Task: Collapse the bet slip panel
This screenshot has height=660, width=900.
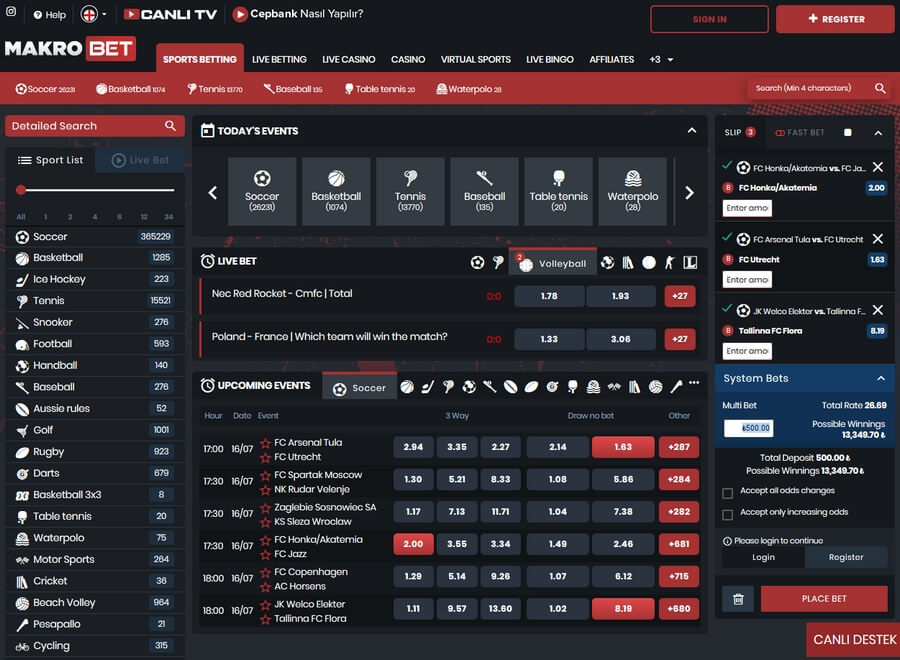Action: 878,133
